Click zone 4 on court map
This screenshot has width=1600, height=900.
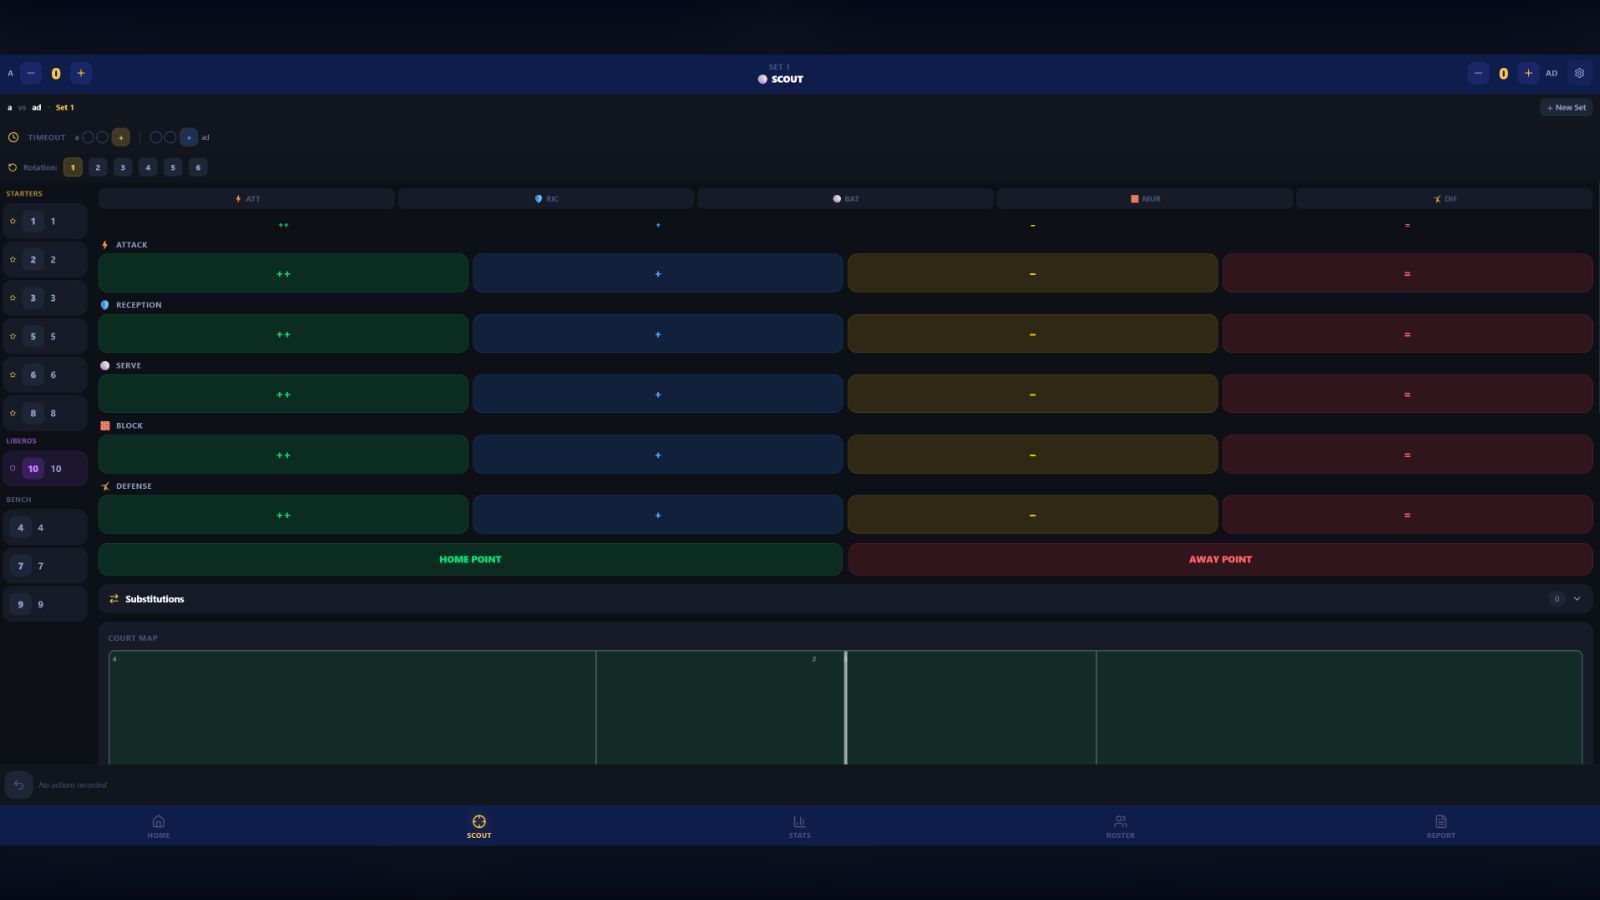point(352,707)
